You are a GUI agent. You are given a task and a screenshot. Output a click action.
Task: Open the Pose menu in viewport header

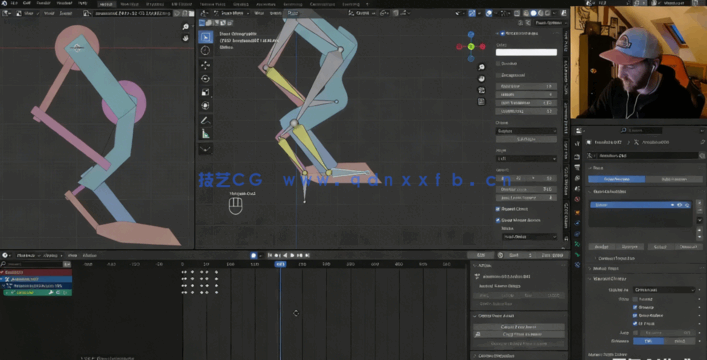click(x=293, y=13)
